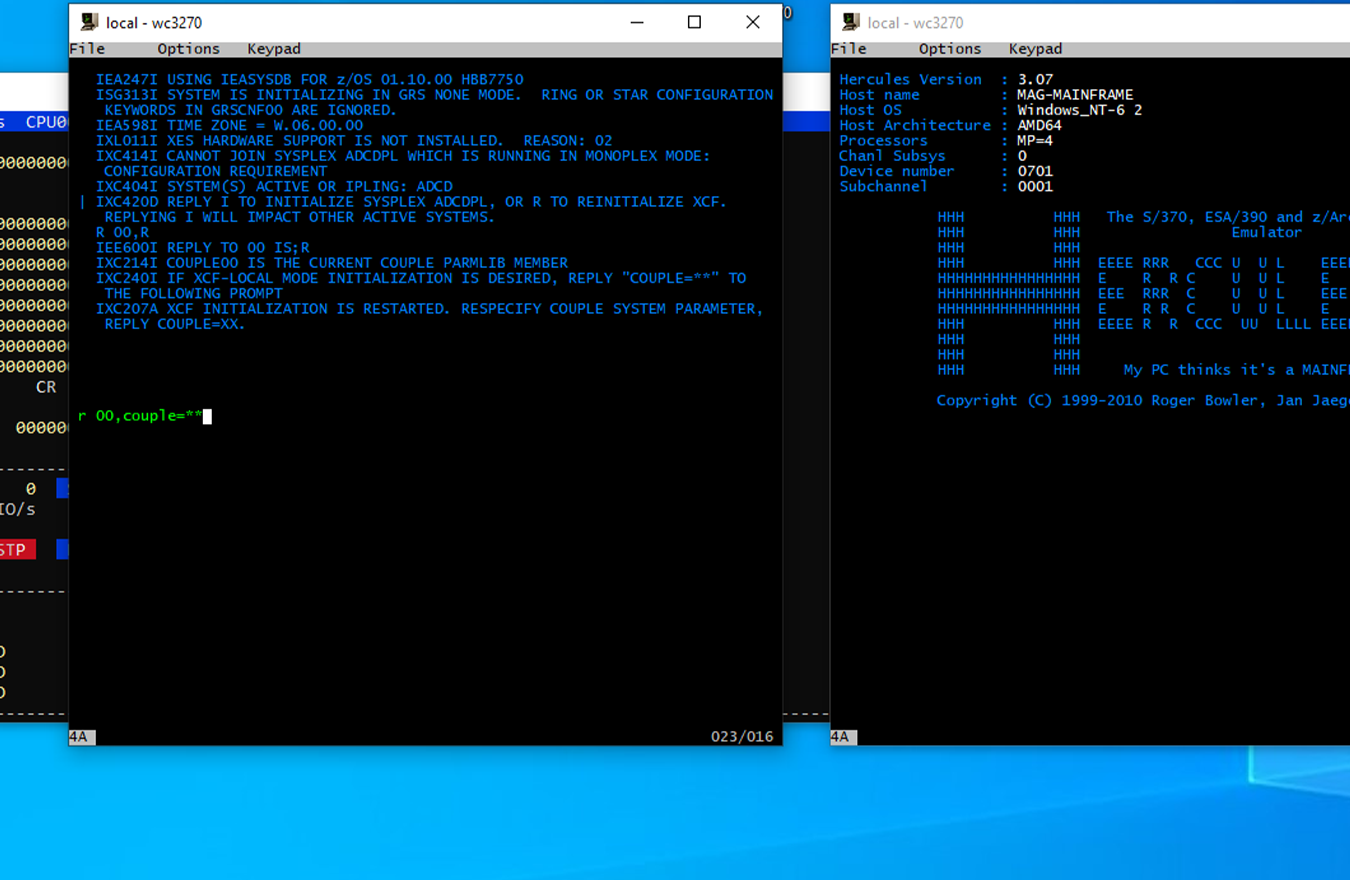
Task: Minimize the left wc3270 window
Action: 637,22
